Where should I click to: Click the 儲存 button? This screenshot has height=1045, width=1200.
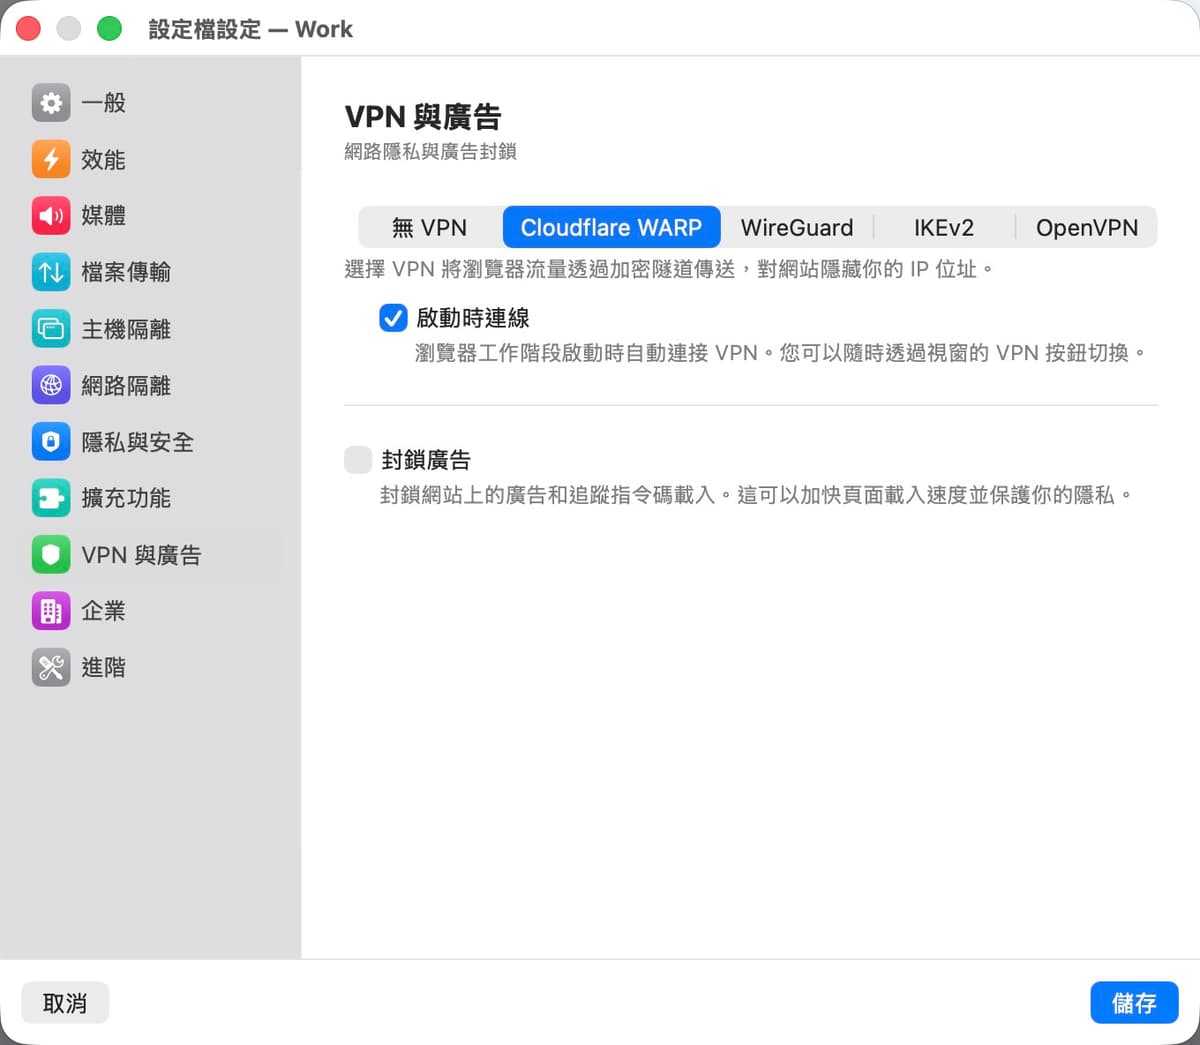[x=1134, y=1003]
